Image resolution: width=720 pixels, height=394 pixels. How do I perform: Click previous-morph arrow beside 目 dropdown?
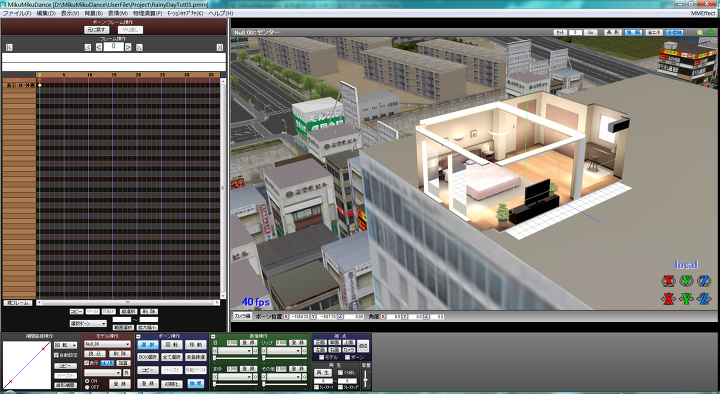click(215, 351)
